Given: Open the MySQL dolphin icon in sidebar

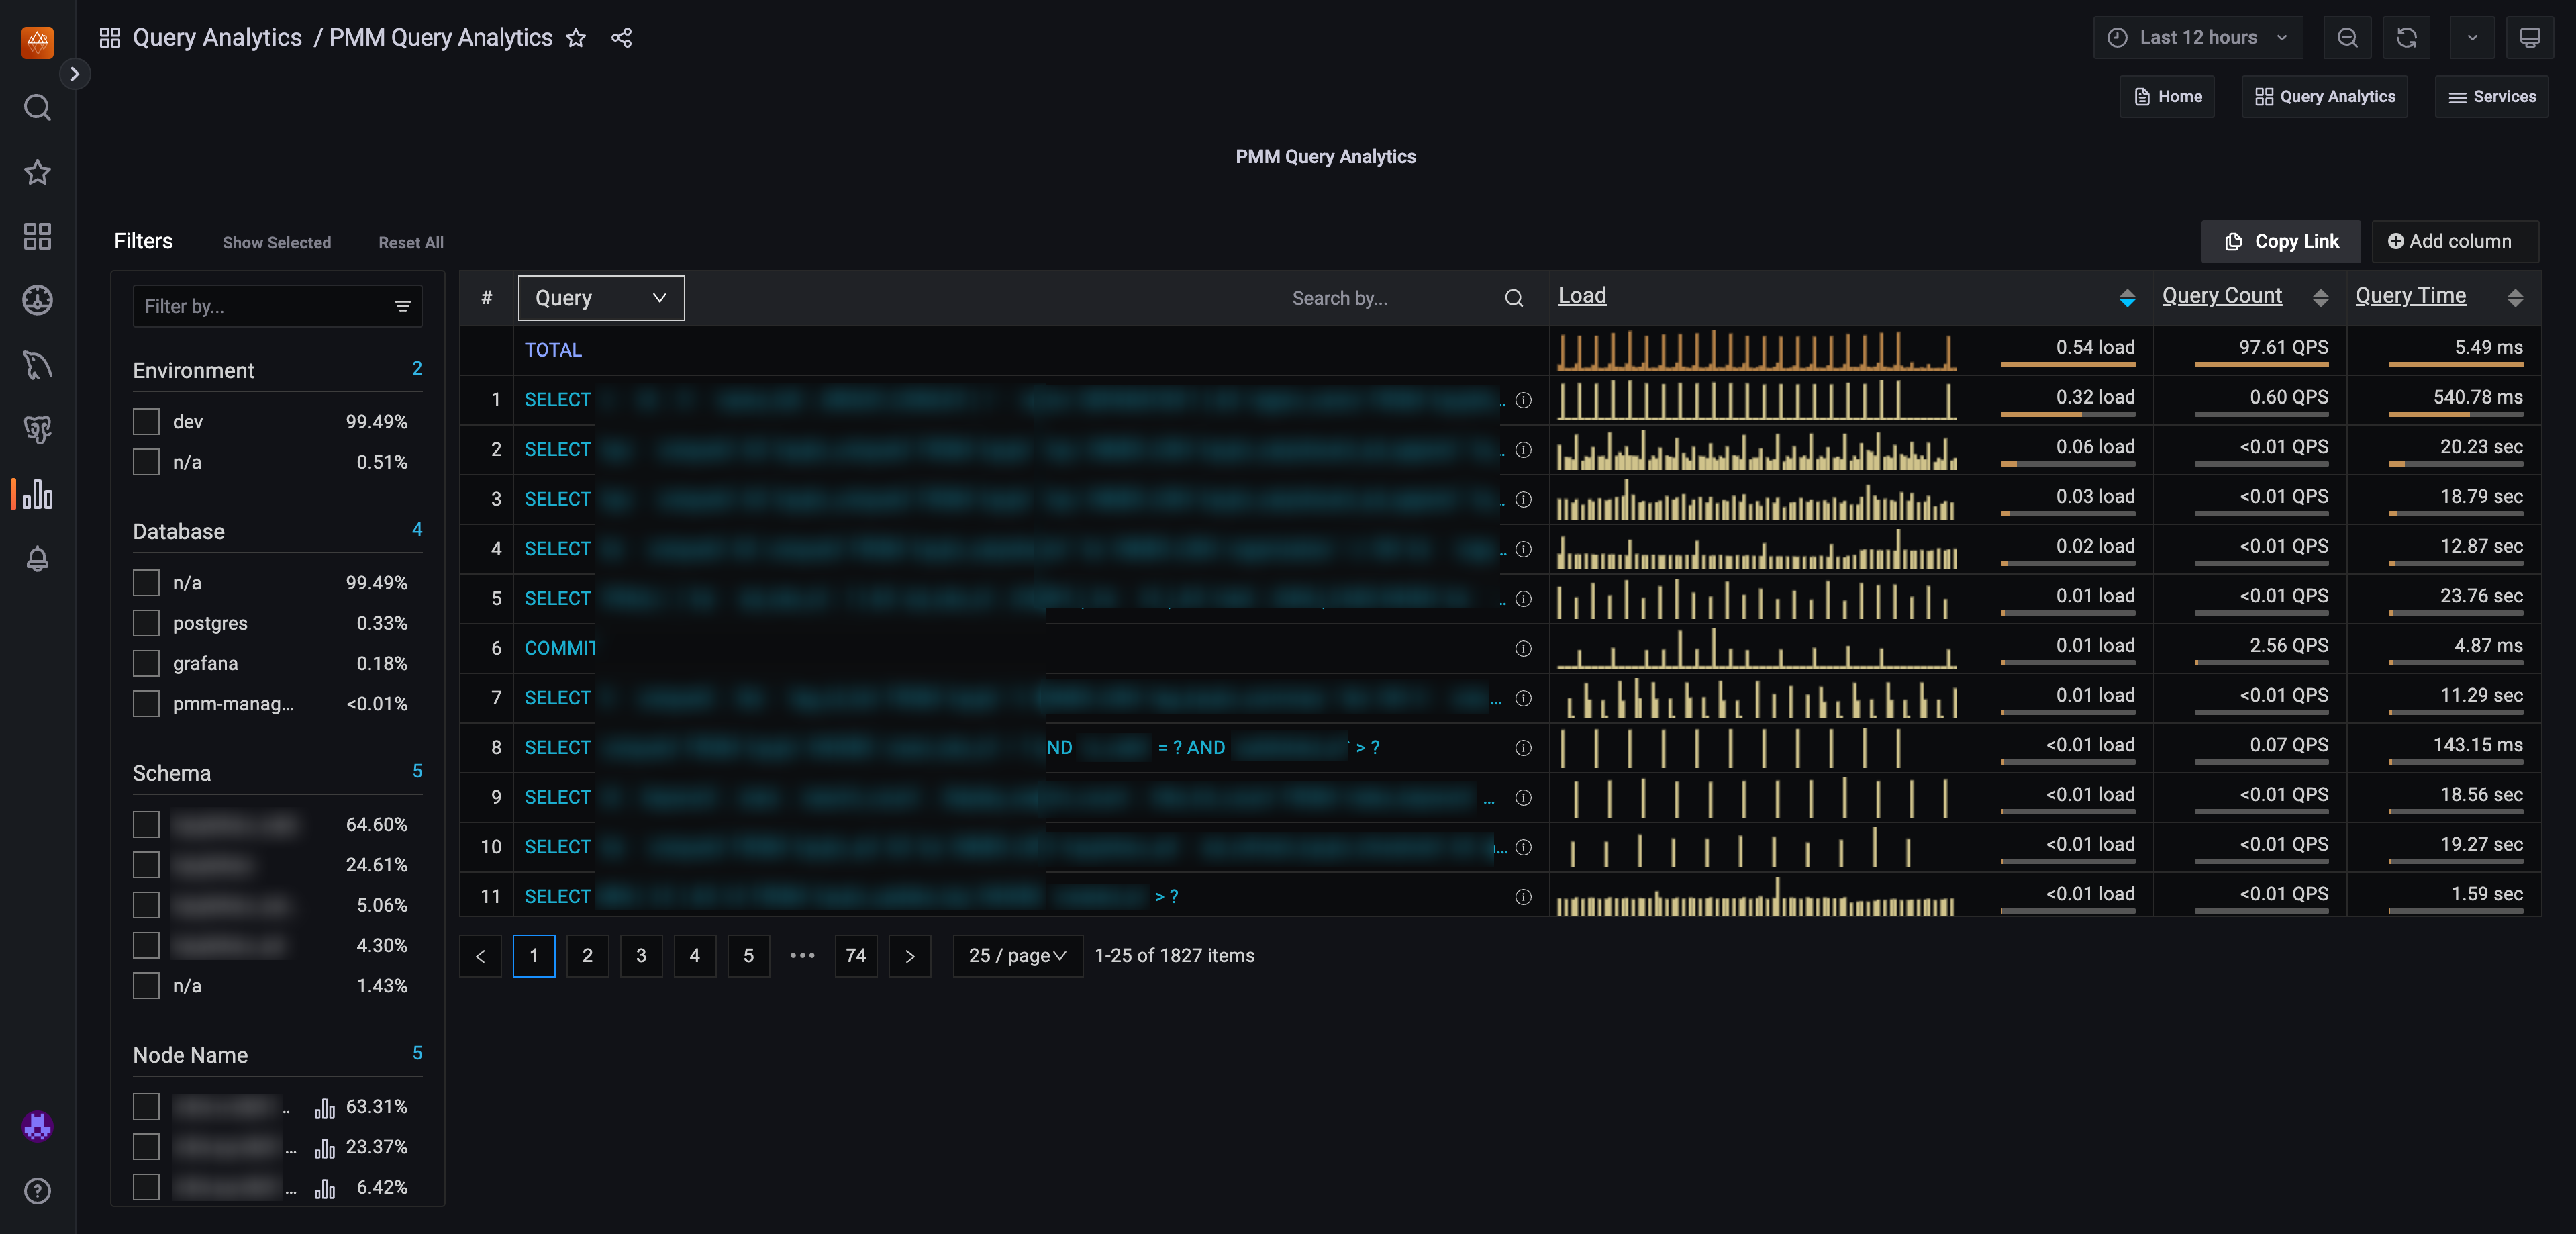Looking at the screenshot, I should pos(37,365).
